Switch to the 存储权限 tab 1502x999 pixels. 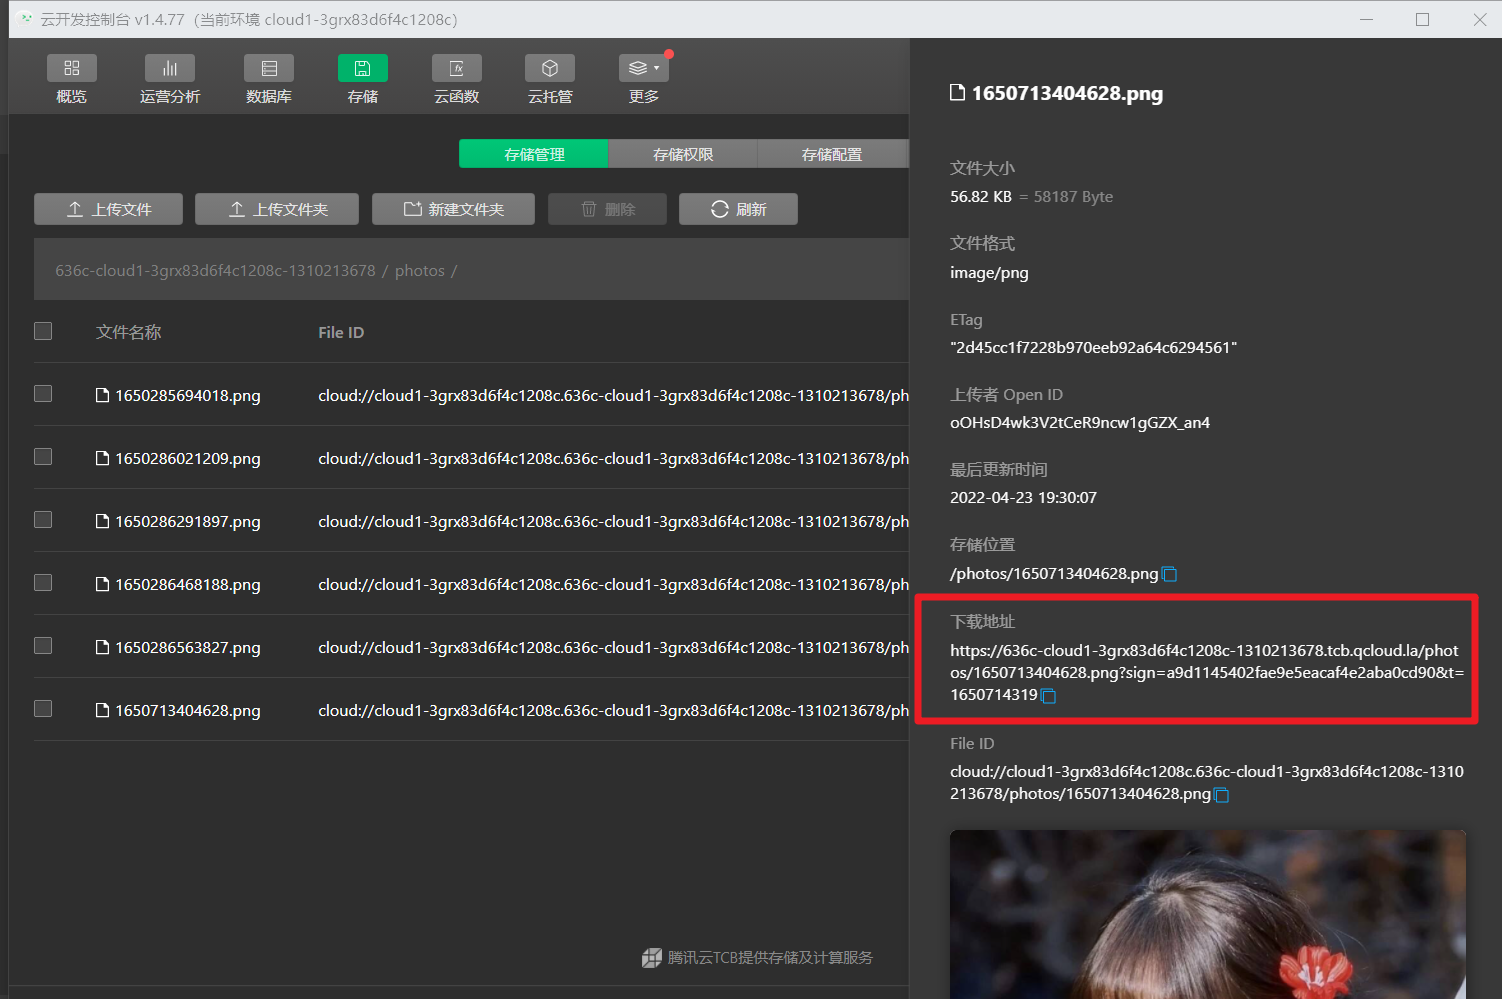click(x=683, y=154)
